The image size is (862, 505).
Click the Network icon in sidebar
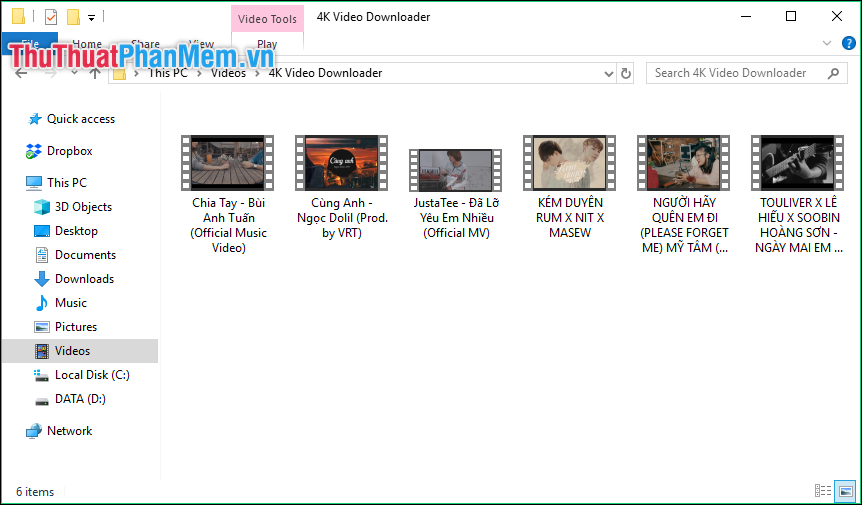coord(34,431)
